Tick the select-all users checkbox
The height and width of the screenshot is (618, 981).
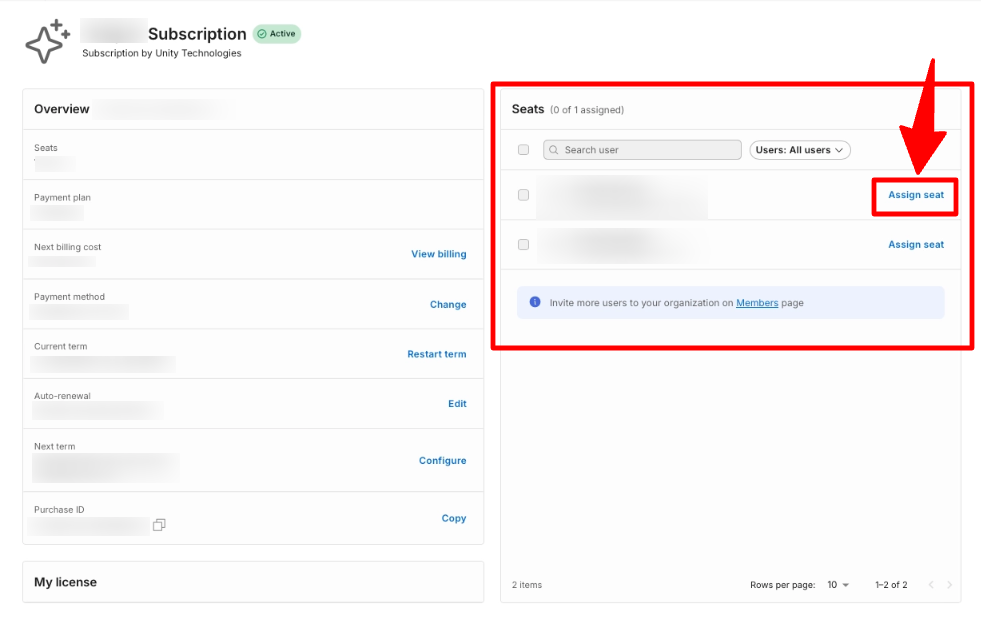[x=524, y=149]
